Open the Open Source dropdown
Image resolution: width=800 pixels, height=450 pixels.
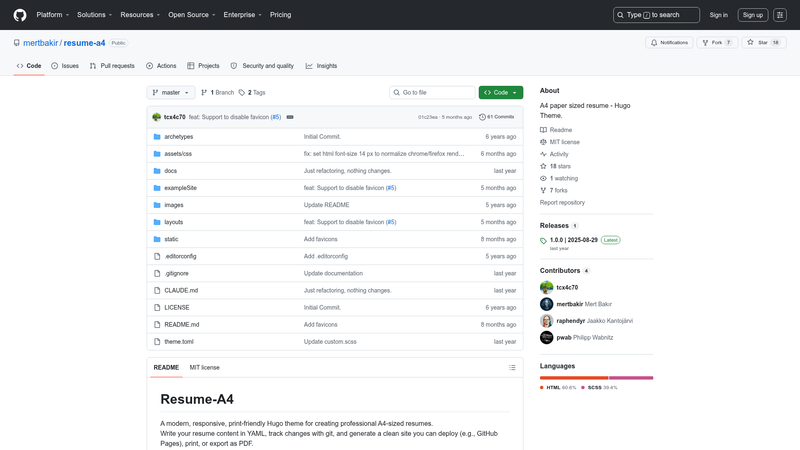point(192,15)
